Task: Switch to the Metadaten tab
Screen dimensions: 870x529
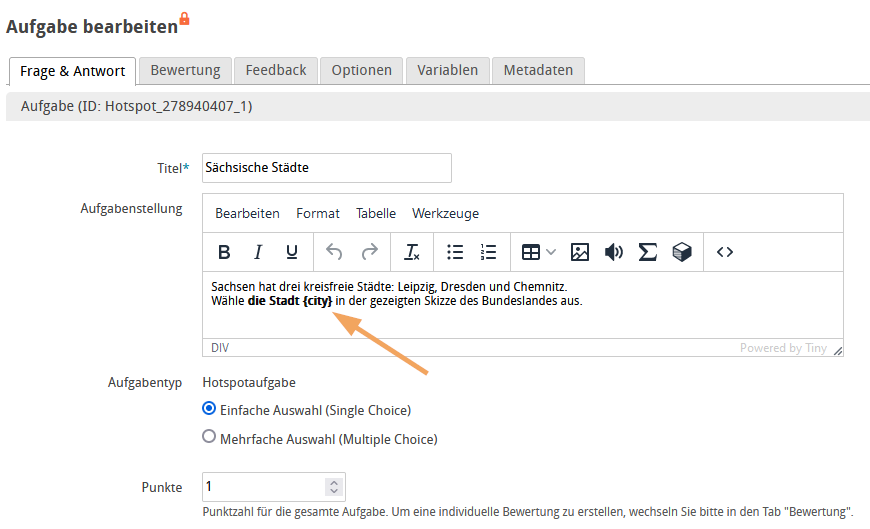Action: [x=538, y=70]
